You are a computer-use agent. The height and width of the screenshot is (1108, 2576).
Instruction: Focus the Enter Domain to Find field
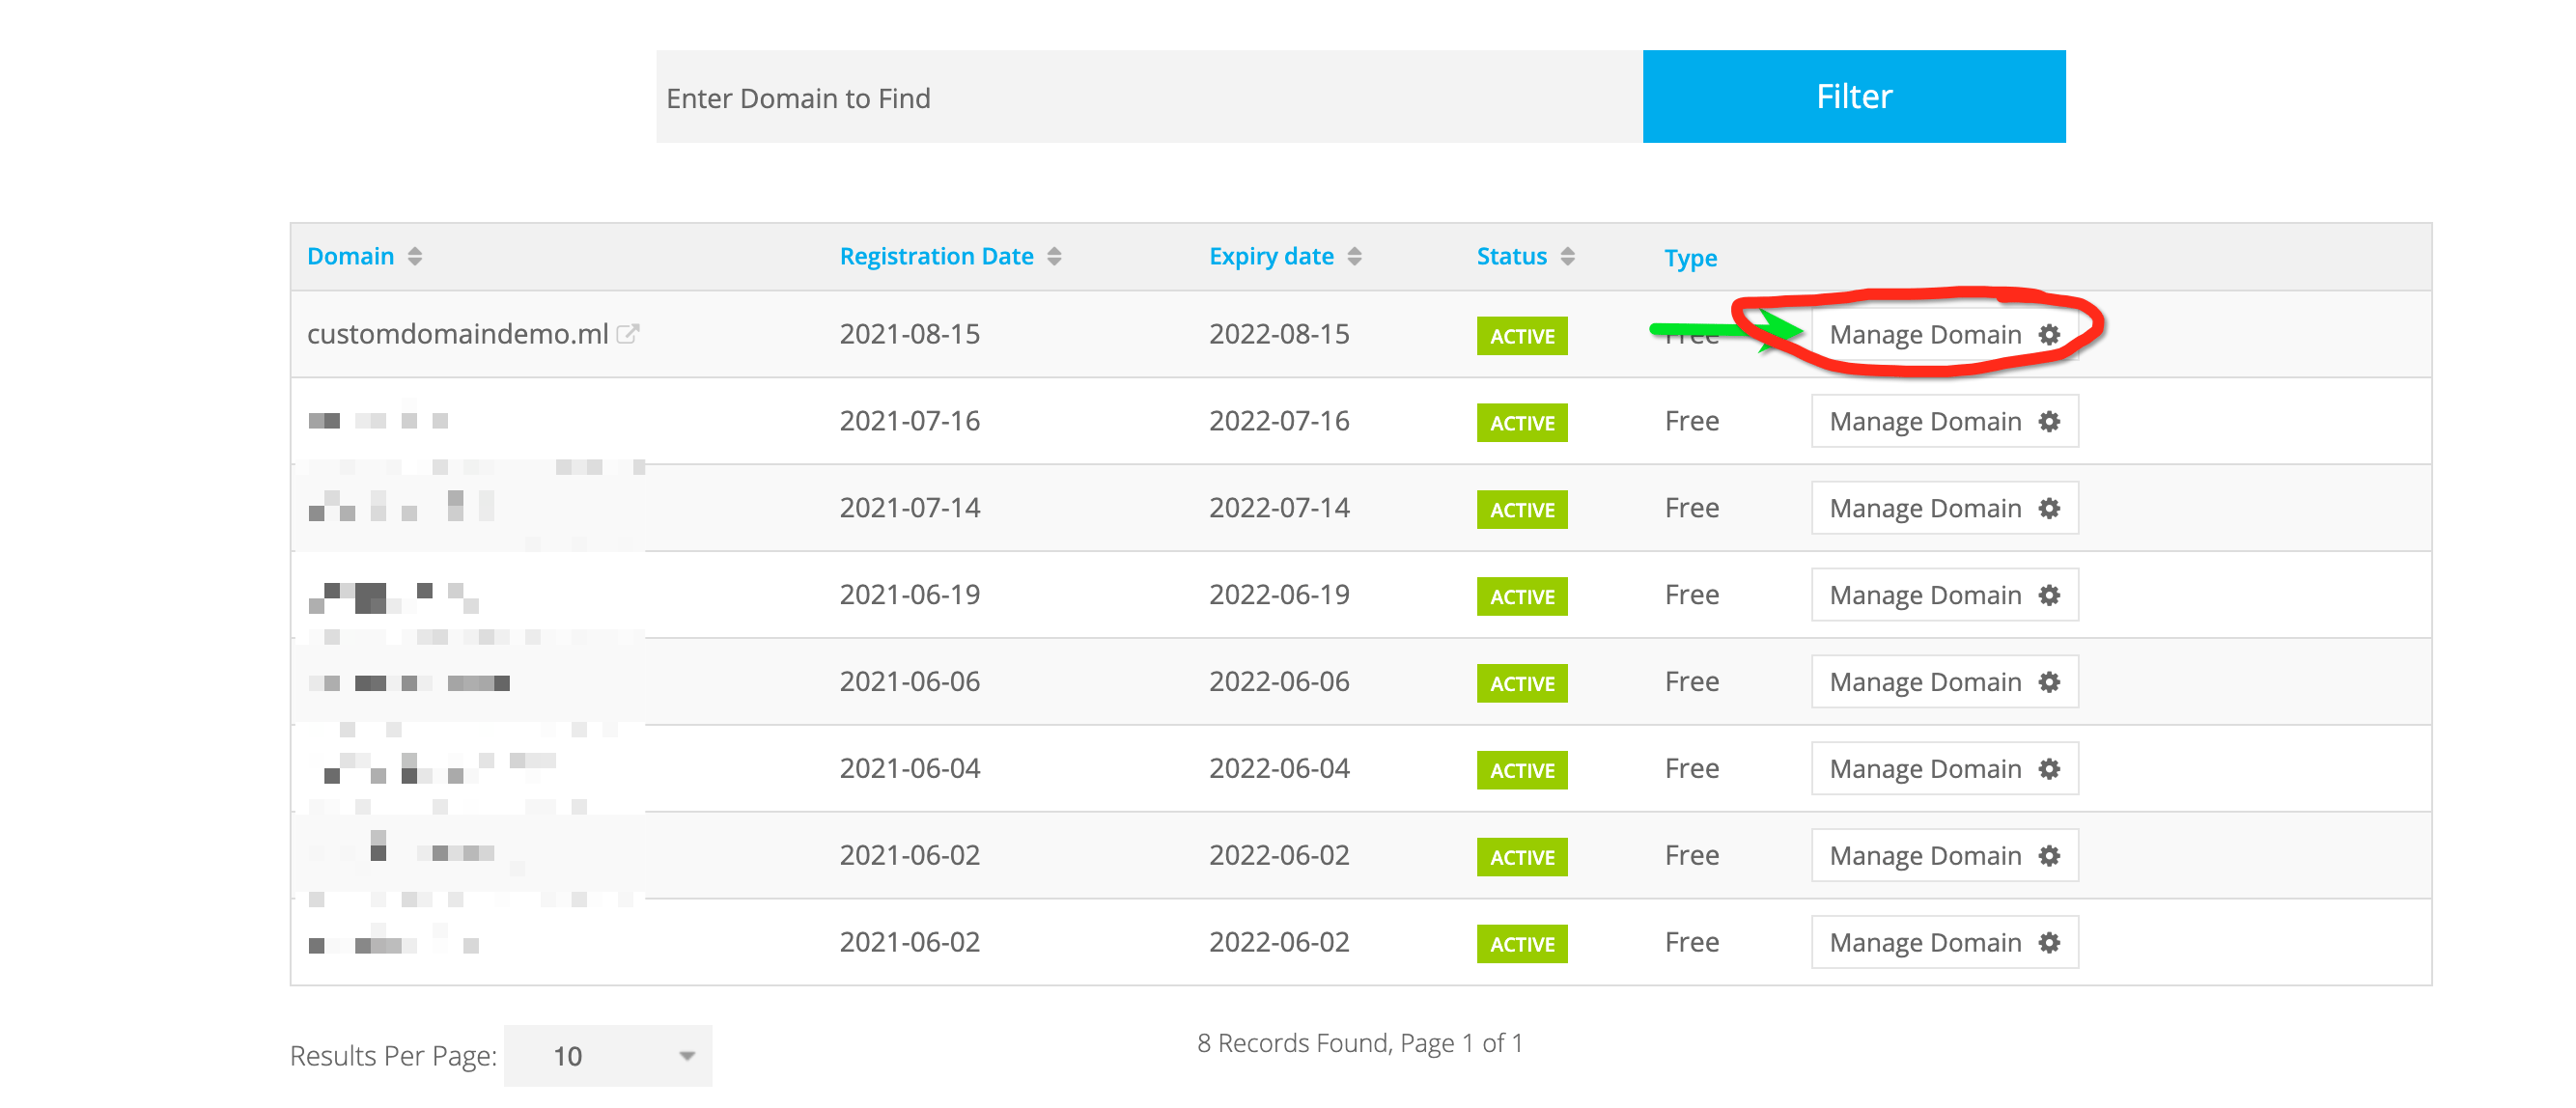pyautogui.click(x=1149, y=97)
